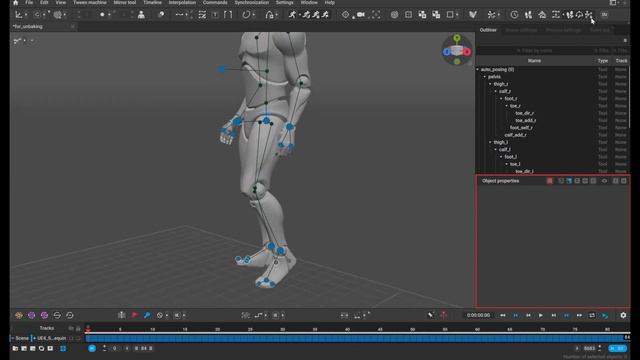Collapse the Scene track group

(13, 338)
